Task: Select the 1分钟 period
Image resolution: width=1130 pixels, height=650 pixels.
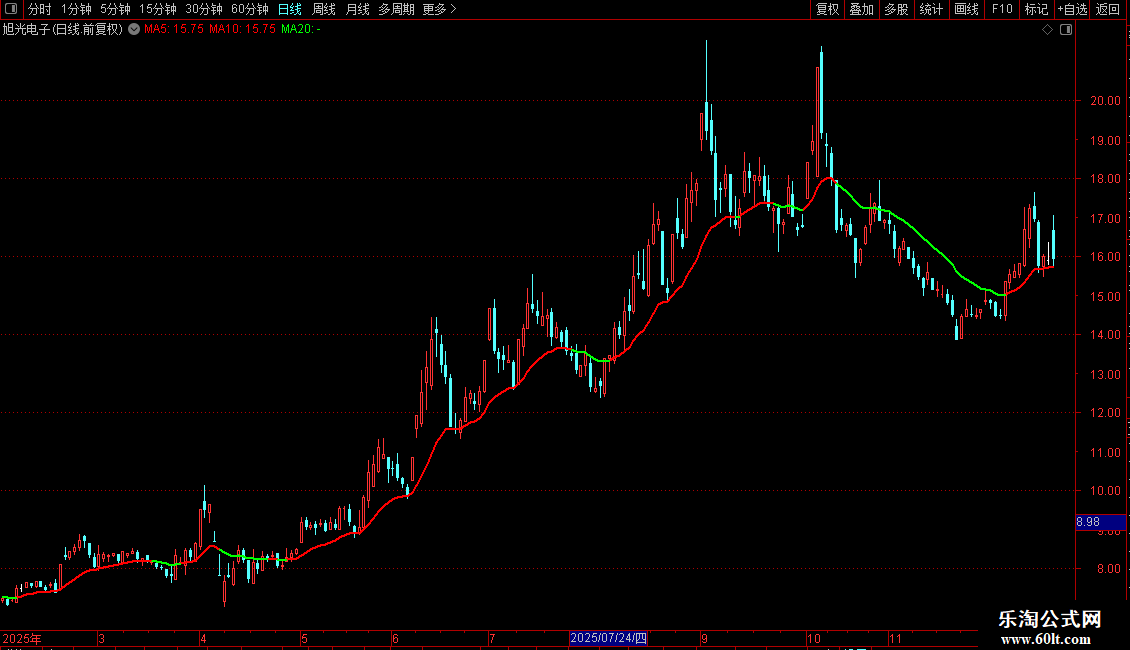Action: (x=76, y=9)
